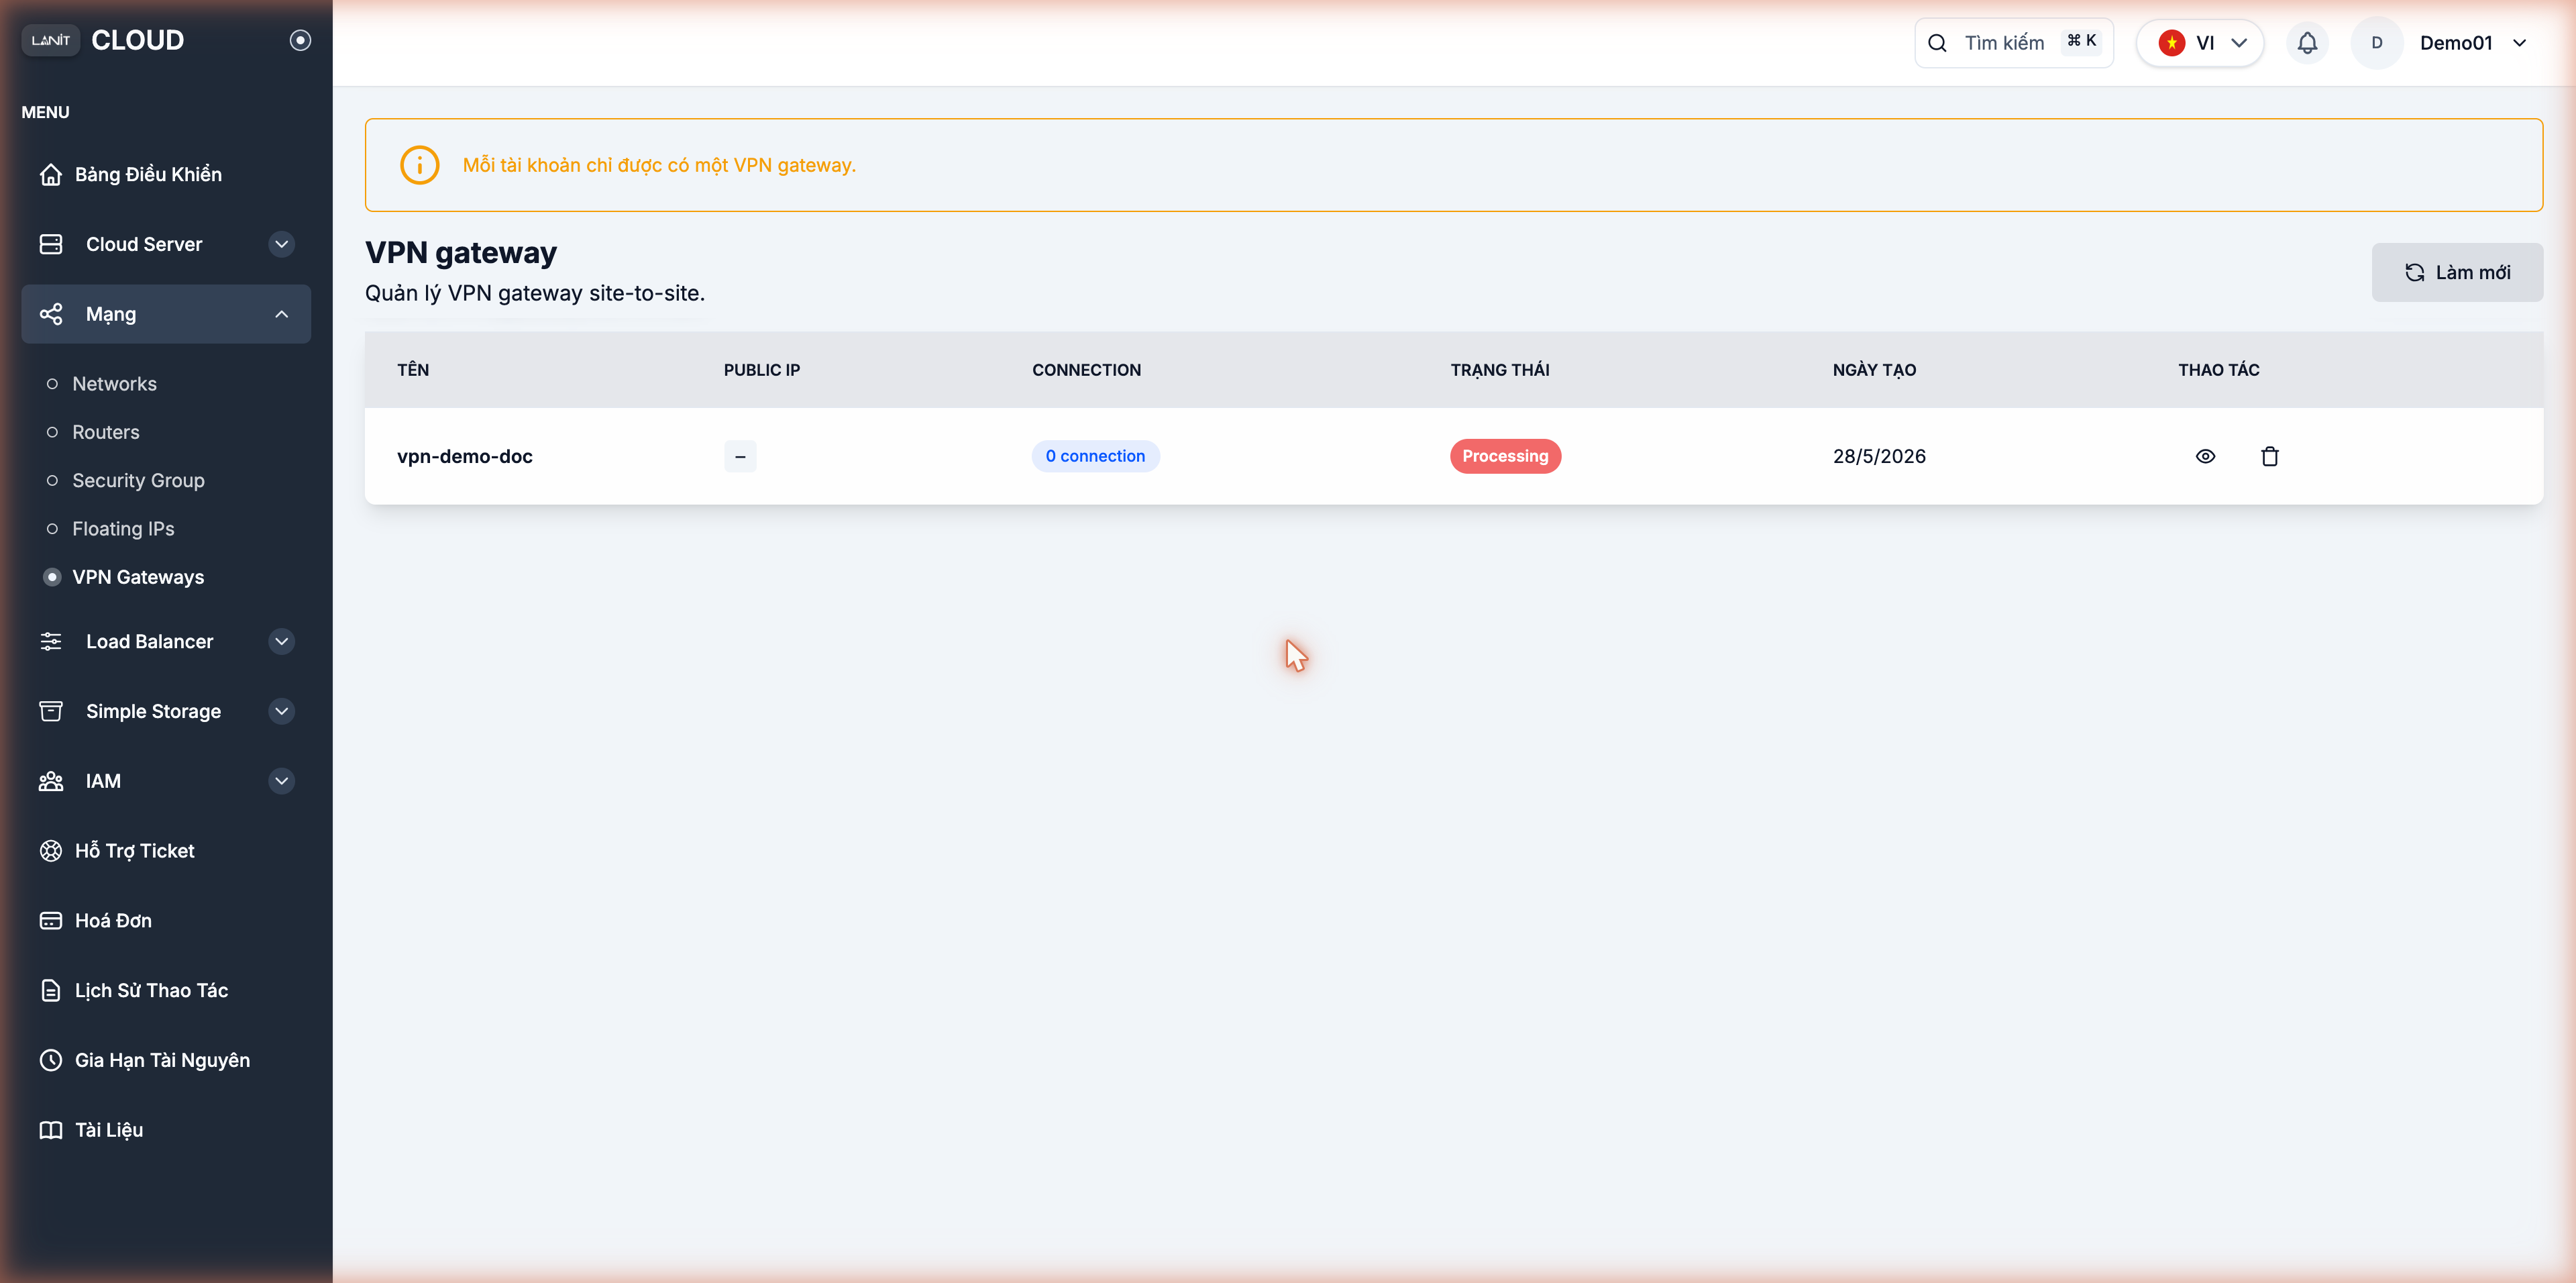Open Lịch Sử Thao Tác page
This screenshot has width=2576, height=1283.
(x=151, y=990)
